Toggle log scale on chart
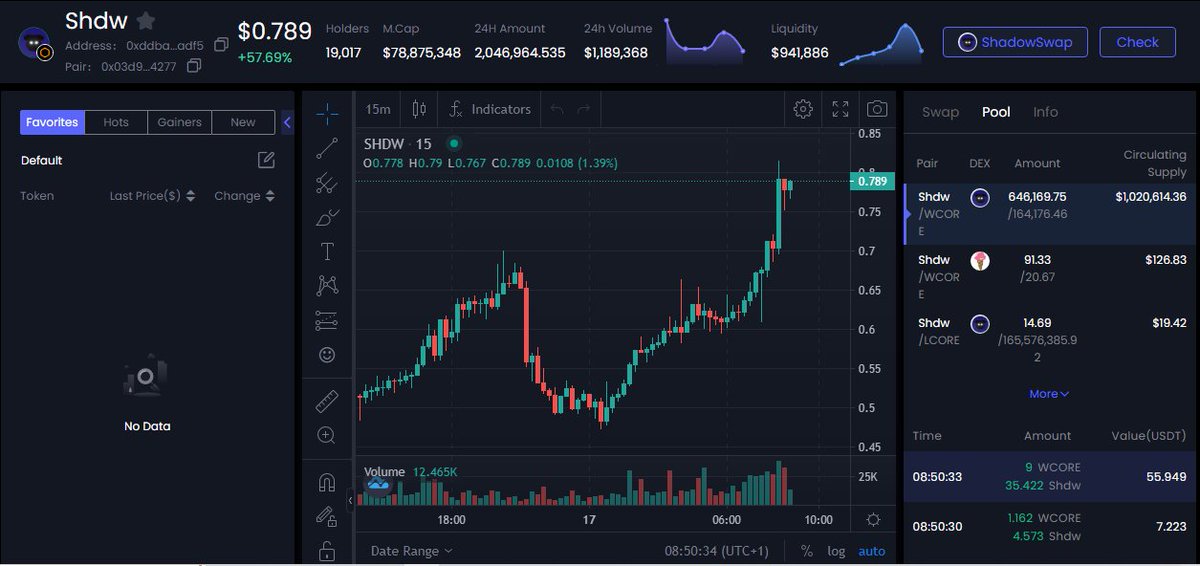 [836, 551]
